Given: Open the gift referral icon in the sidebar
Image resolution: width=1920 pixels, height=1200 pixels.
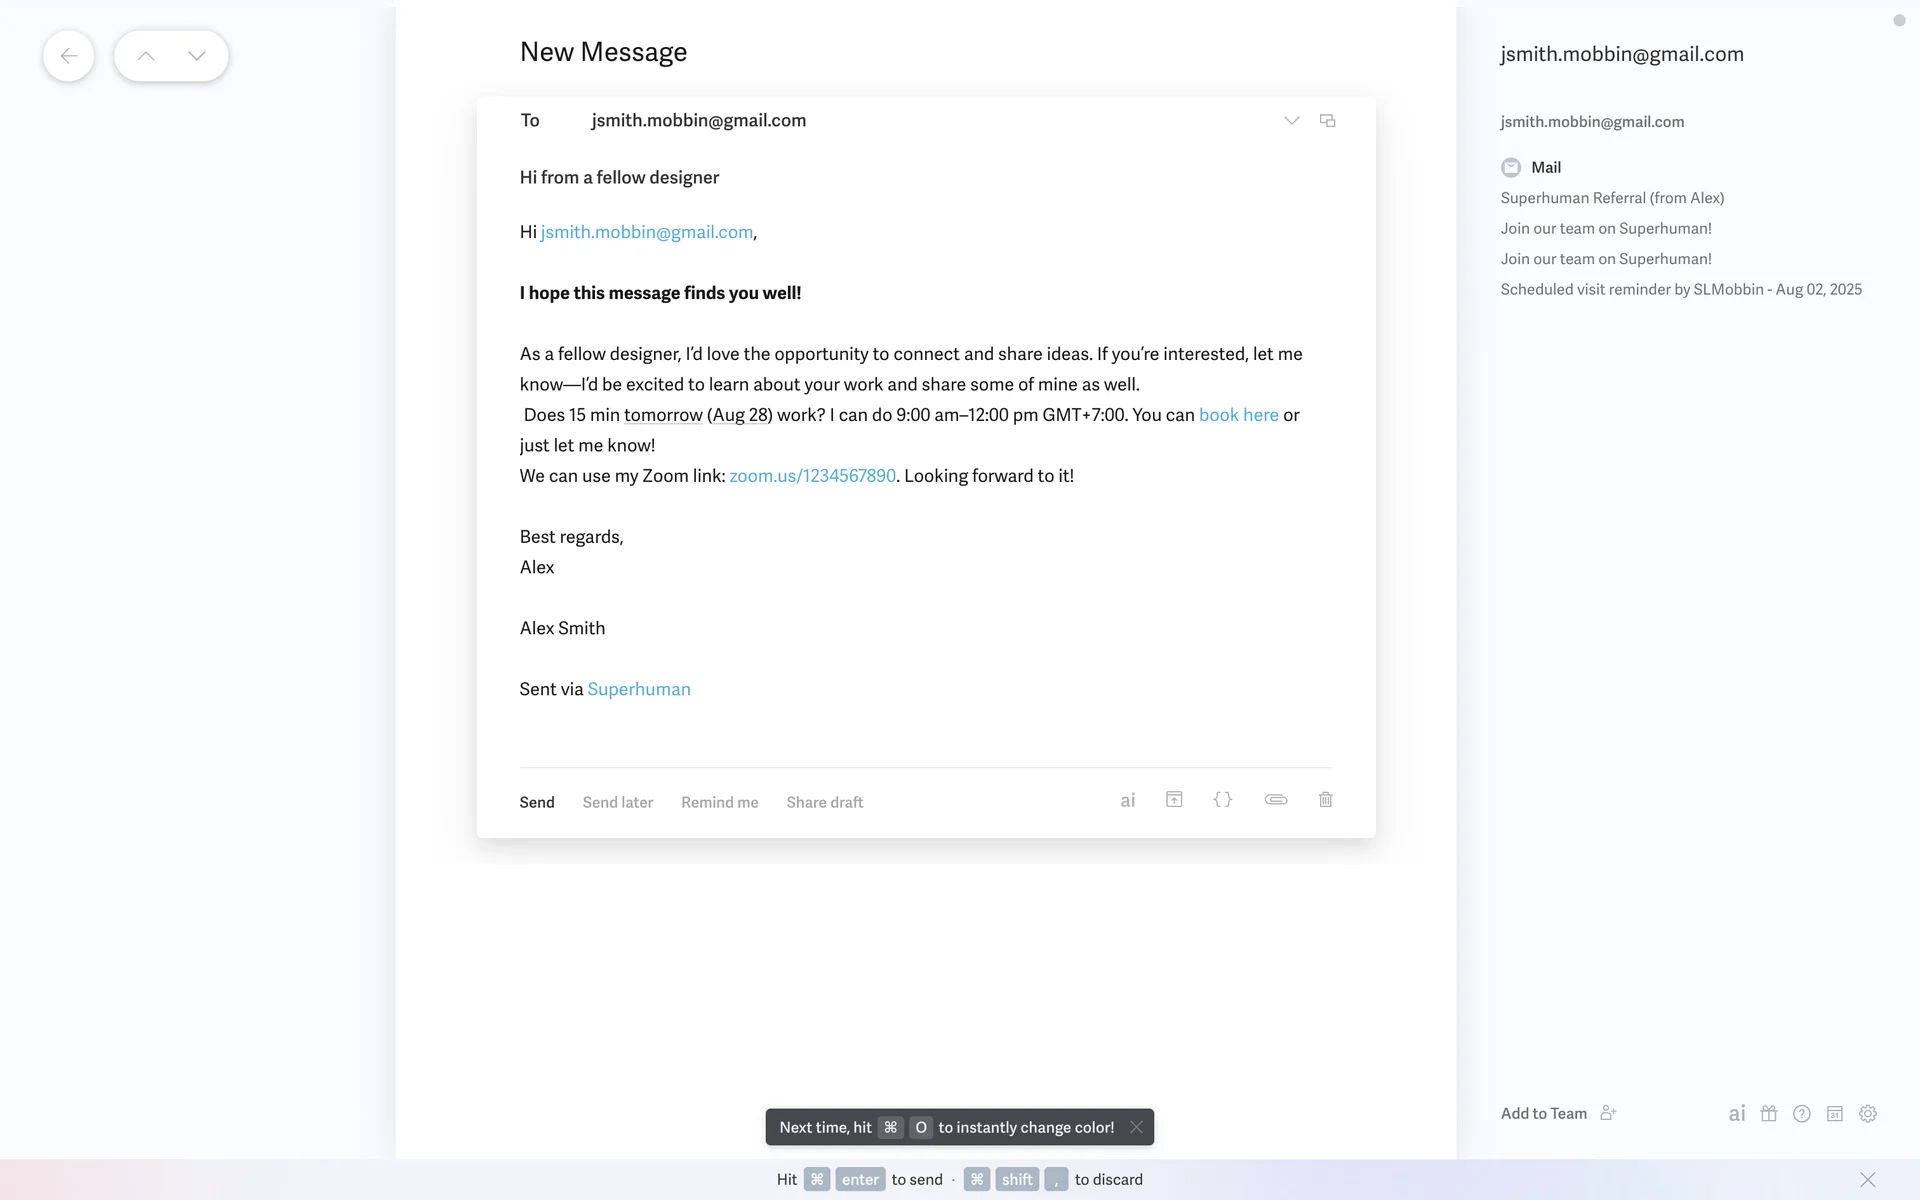Looking at the screenshot, I should [x=1768, y=1114].
